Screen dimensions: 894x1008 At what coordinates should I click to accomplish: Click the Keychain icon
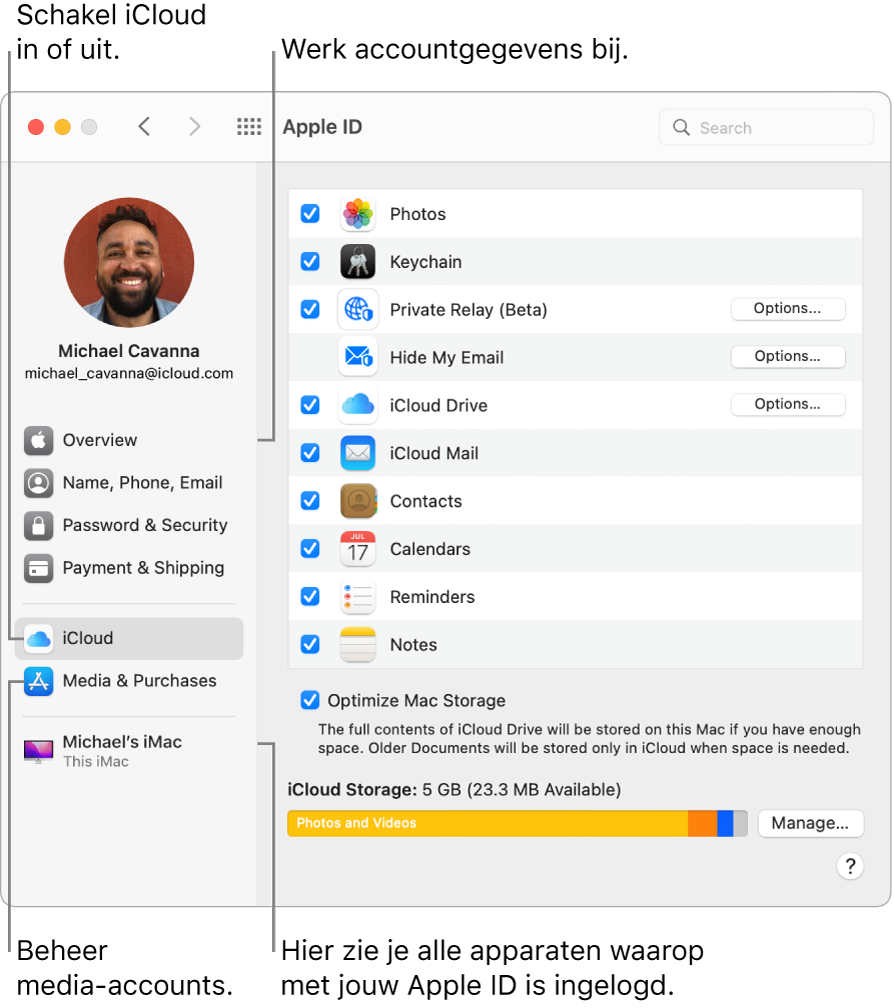pyautogui.click(x=358, y=262)
